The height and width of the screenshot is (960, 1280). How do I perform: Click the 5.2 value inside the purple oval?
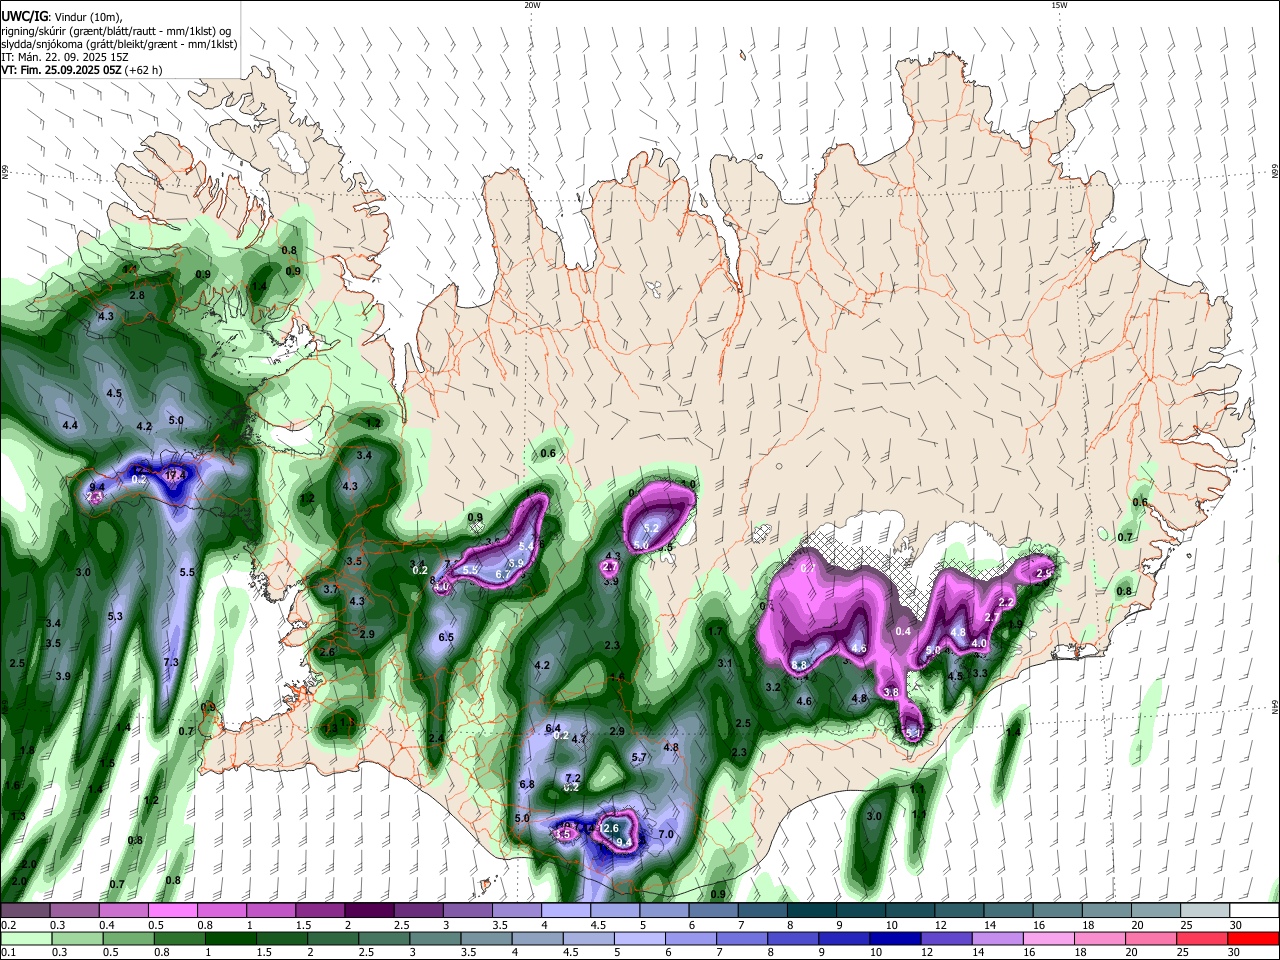point(652,528)
